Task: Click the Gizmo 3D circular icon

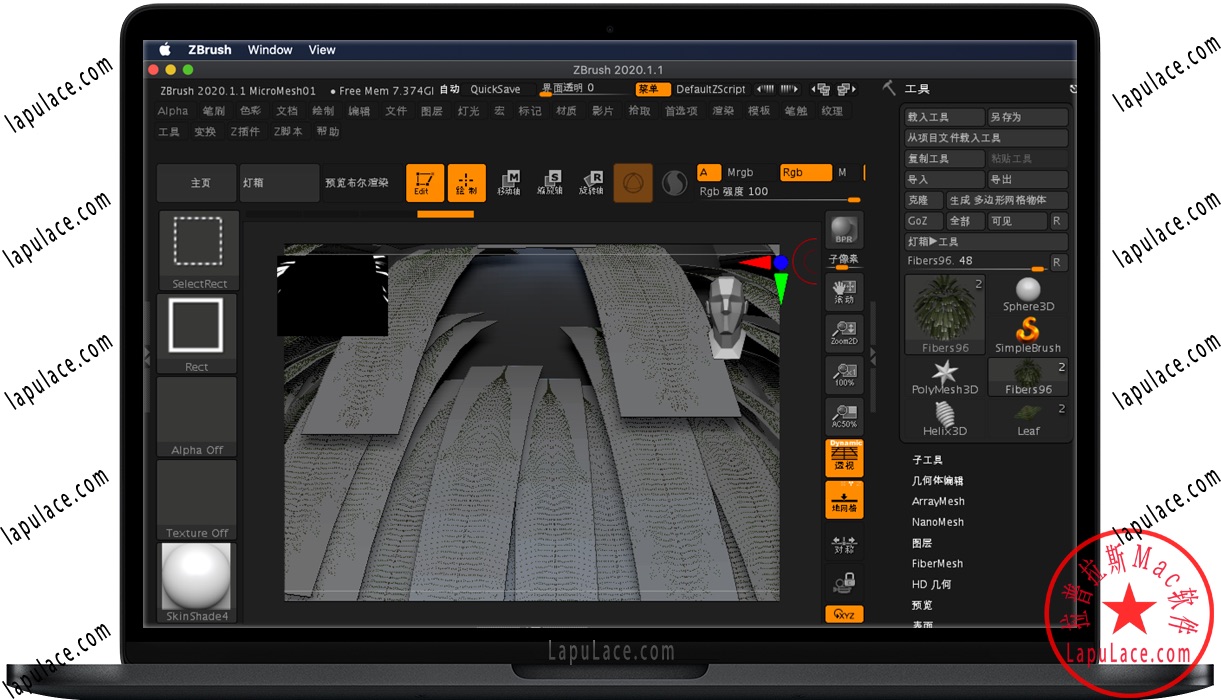Action: [633, 183]
